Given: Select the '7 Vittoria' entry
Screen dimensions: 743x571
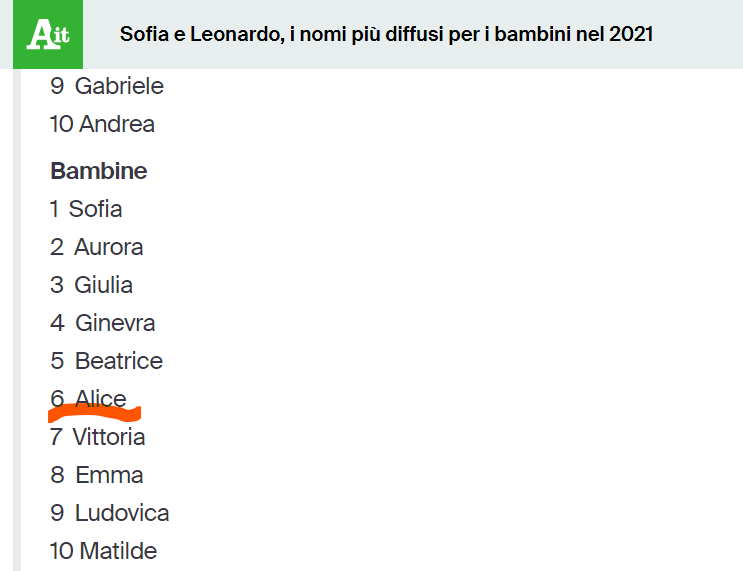Looking at the screenshot, I should point(98,437).
